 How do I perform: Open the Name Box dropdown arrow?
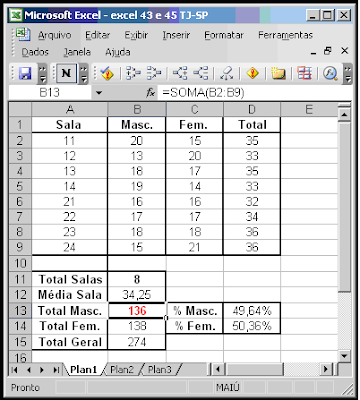(x=99, y=93)
